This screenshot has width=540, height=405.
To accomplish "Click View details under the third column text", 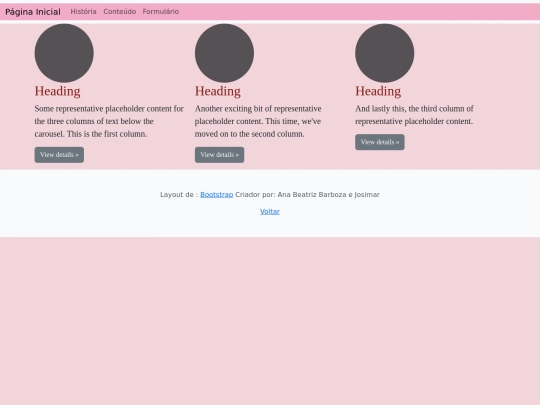I will click(380, 142).
